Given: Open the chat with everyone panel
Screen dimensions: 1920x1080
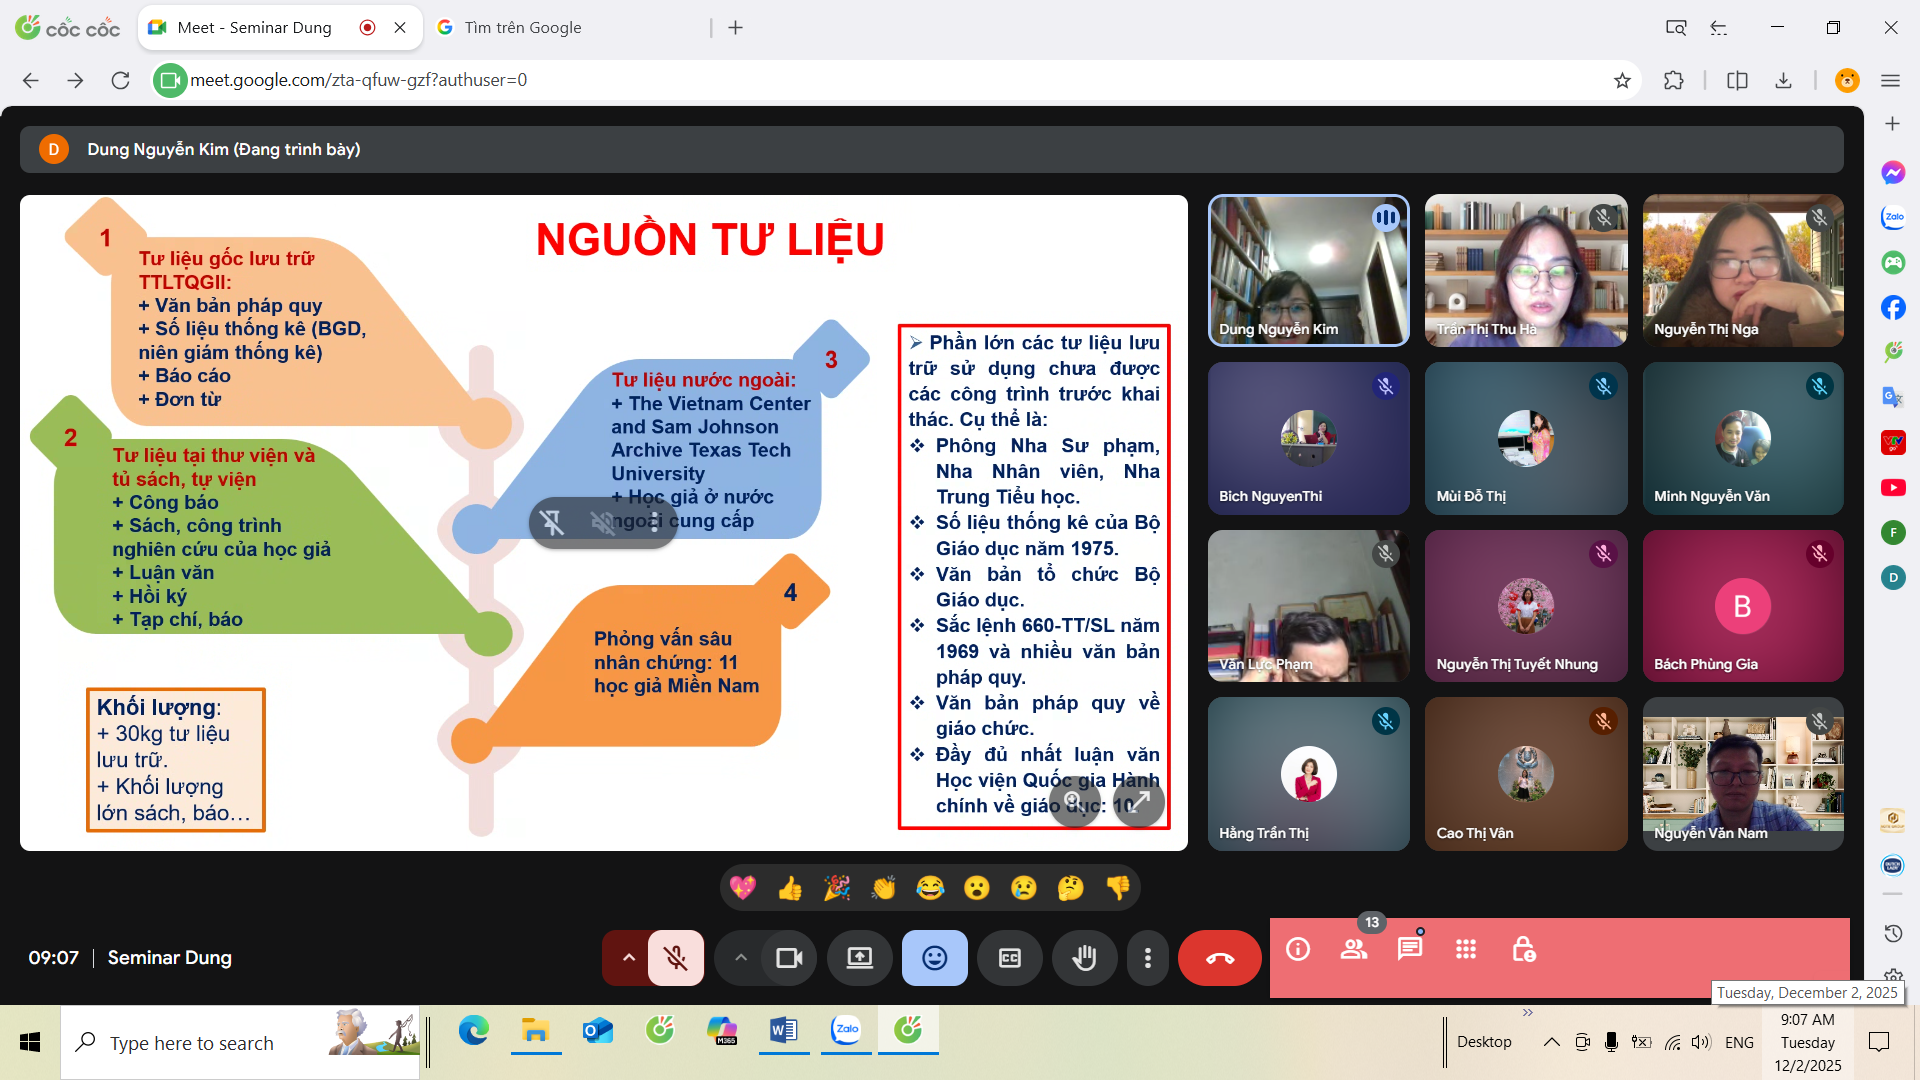Looking at the screenshot, I should pos(1410,949).
